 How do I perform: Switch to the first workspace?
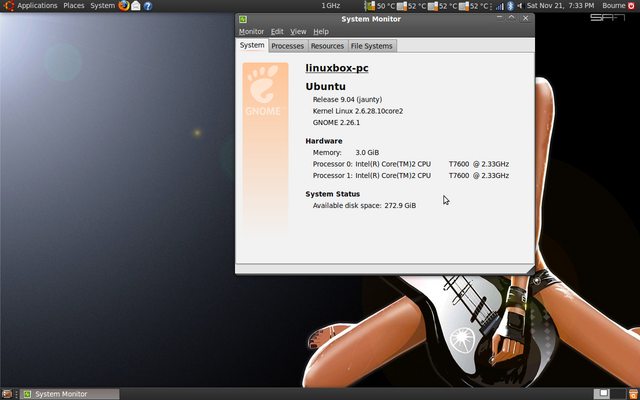pyautogui.click(x=601, y=394)
